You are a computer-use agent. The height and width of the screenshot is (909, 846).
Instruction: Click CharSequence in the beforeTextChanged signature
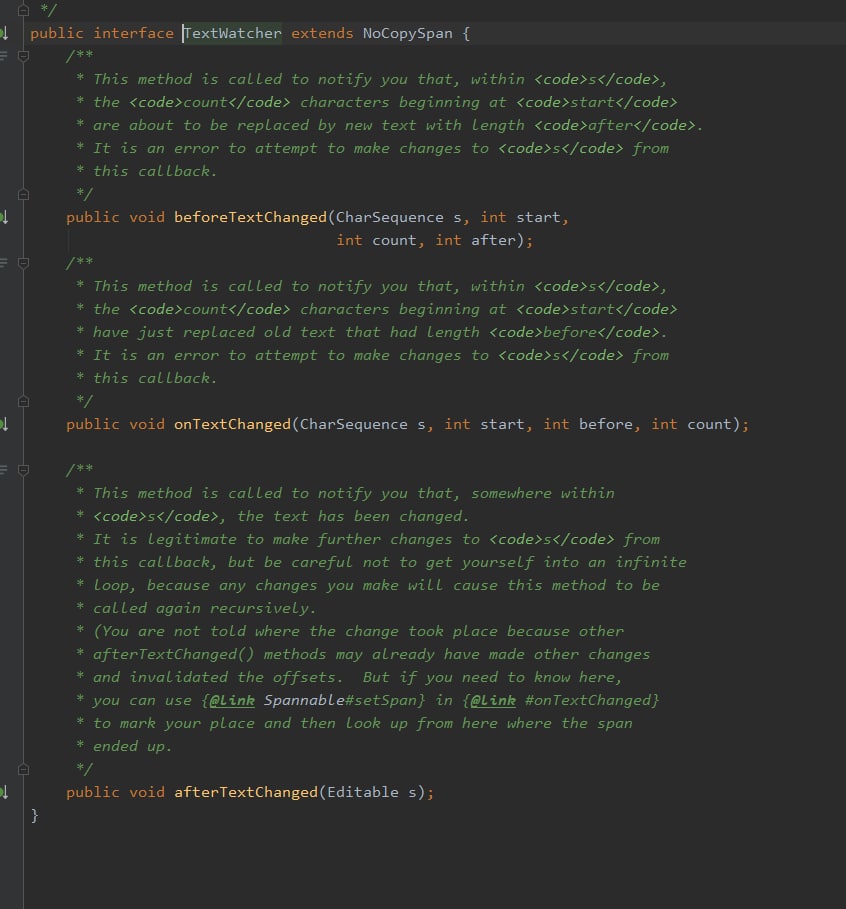pos(390,217)
